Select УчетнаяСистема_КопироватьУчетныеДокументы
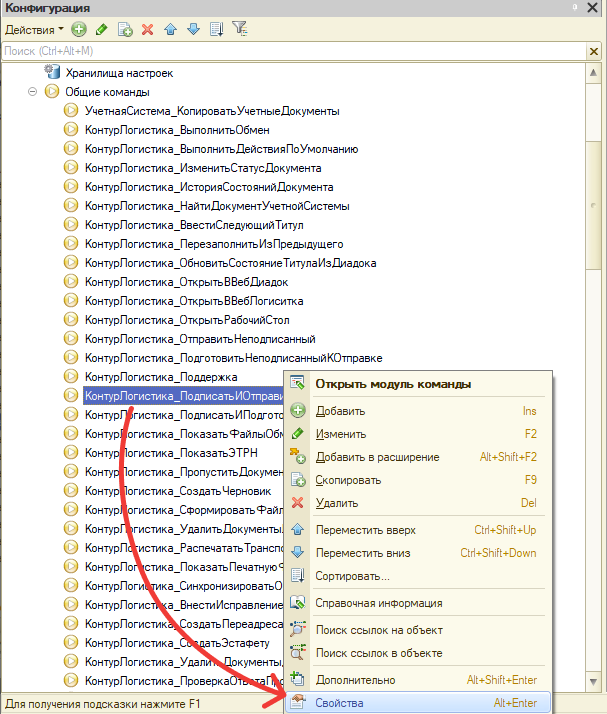This screenshot has height=714, width=607. point(212,111)
